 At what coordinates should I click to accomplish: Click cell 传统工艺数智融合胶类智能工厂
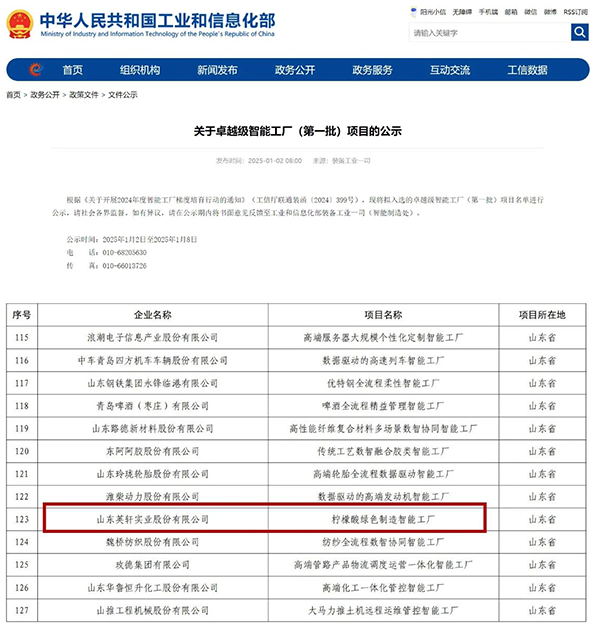[383, 451]
